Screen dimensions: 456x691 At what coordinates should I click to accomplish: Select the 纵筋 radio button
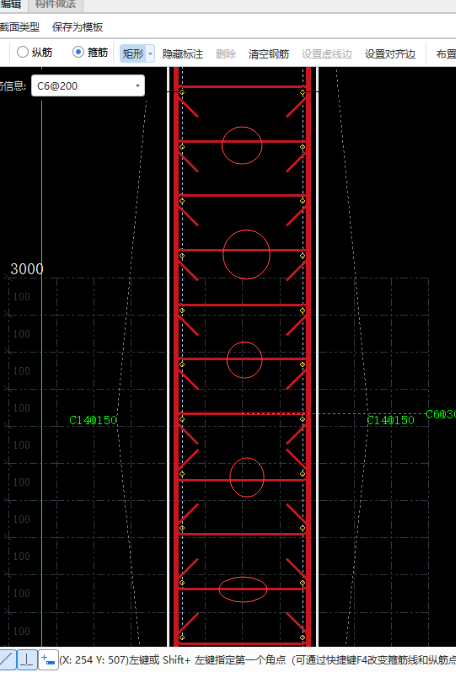pyautogui.click(x=23, y=52)
